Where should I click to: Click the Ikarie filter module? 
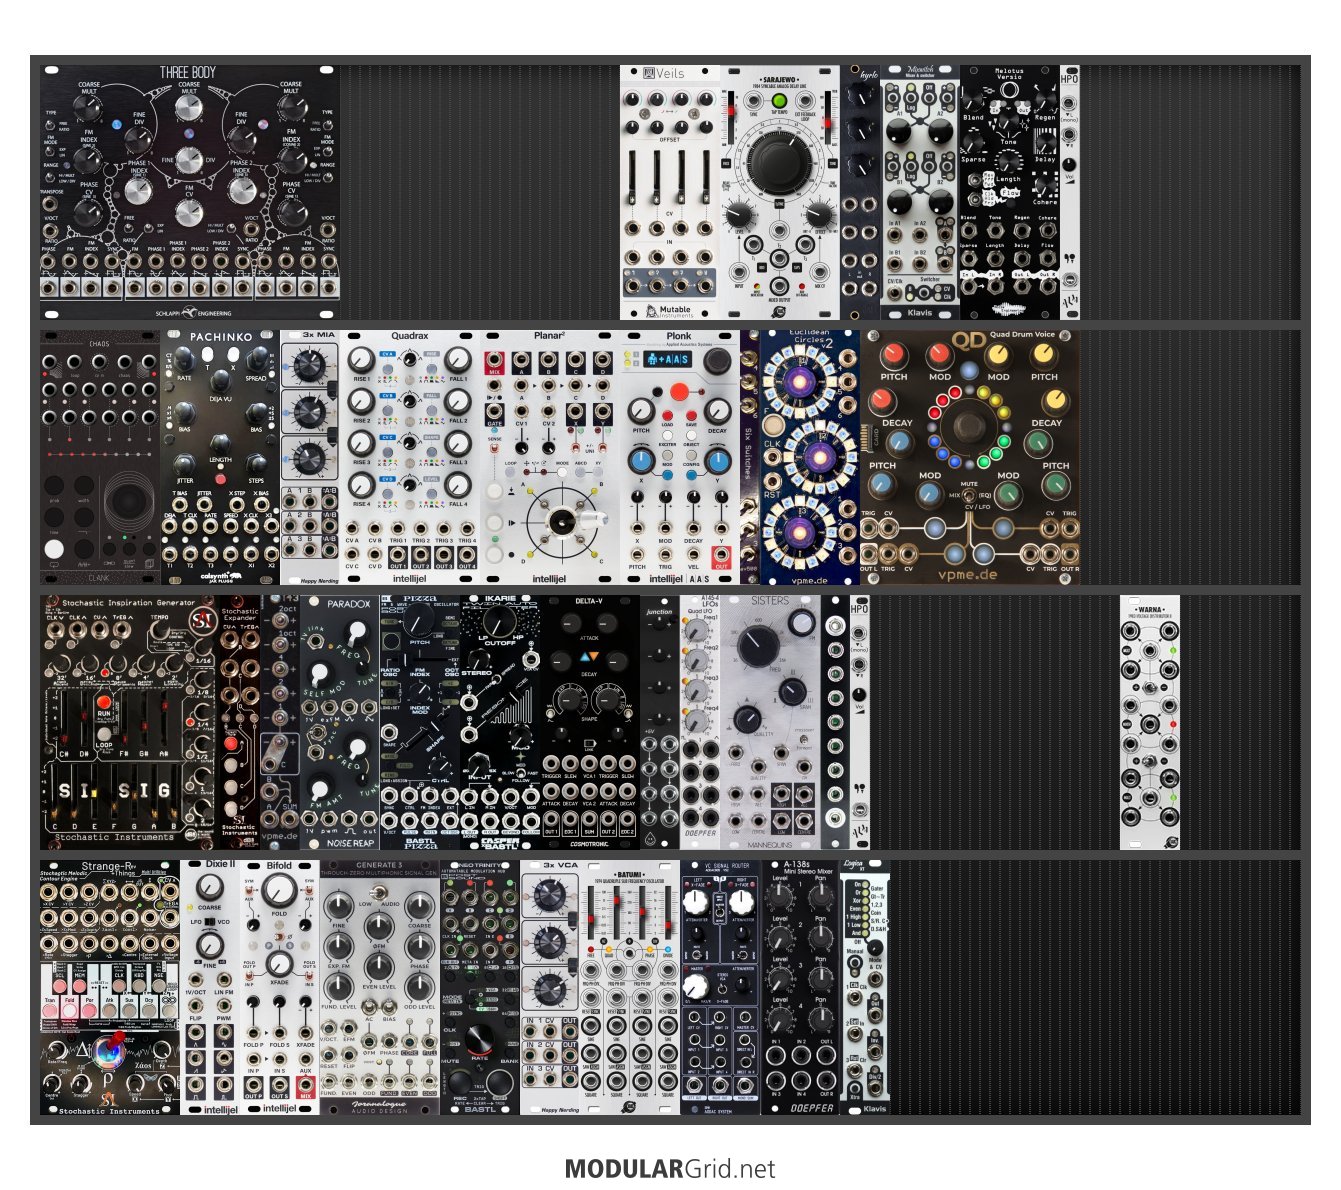click(500, 722)
